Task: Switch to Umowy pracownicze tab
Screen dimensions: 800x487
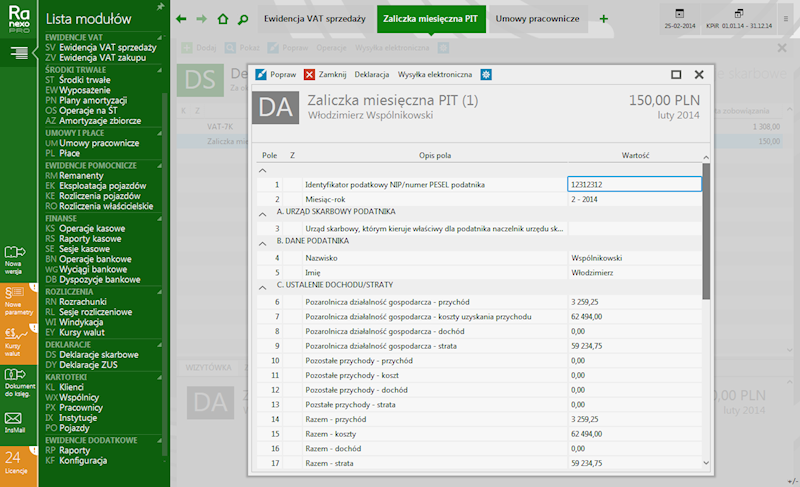Action: pos(537,19)
